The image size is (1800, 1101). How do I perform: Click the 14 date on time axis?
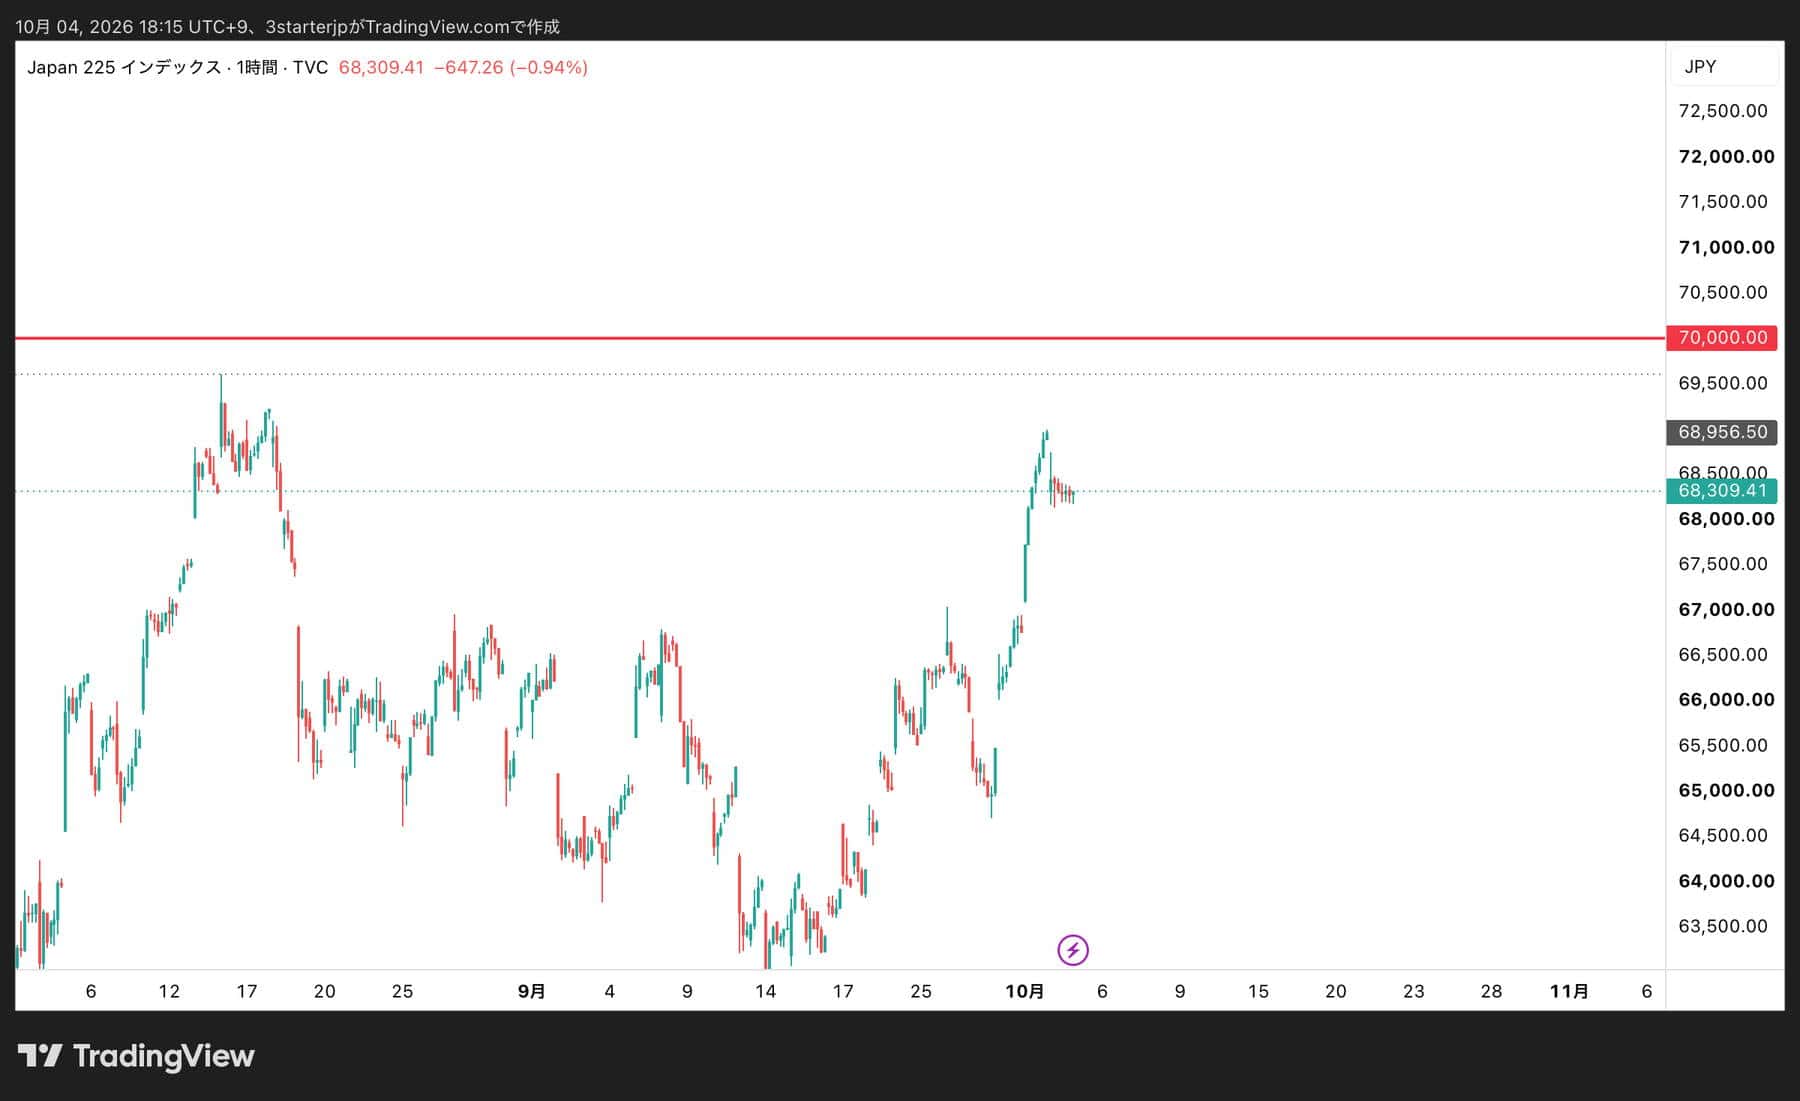pos(765,991)
